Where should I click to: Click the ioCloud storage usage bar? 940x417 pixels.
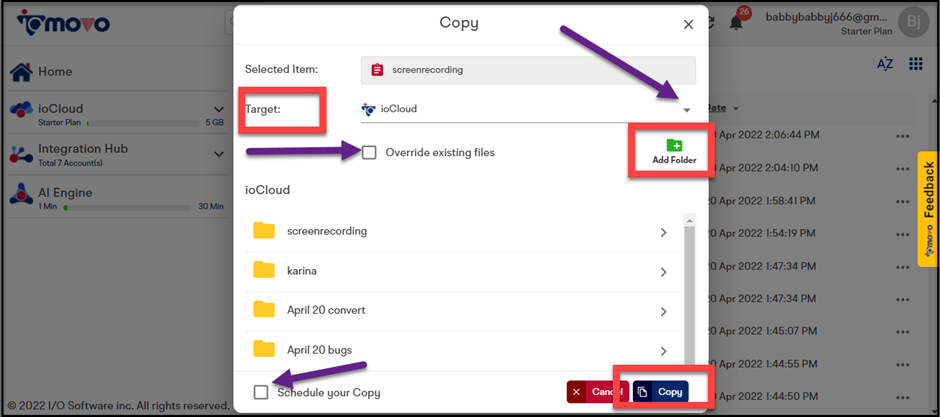[143, 123]
